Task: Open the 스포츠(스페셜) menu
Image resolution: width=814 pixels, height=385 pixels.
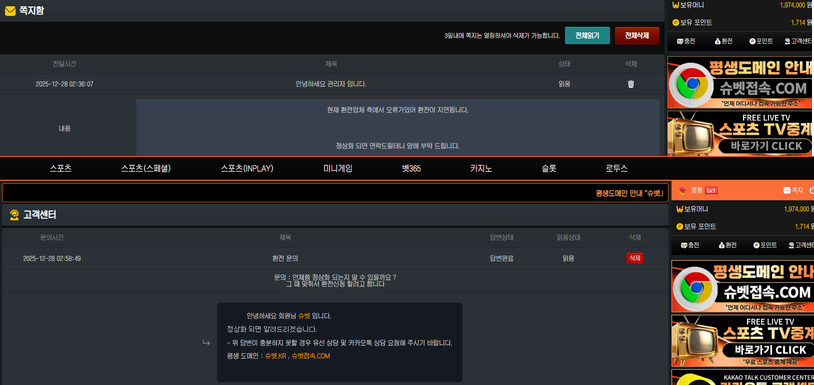Action: pyautogui.click(x=146, y=169)
